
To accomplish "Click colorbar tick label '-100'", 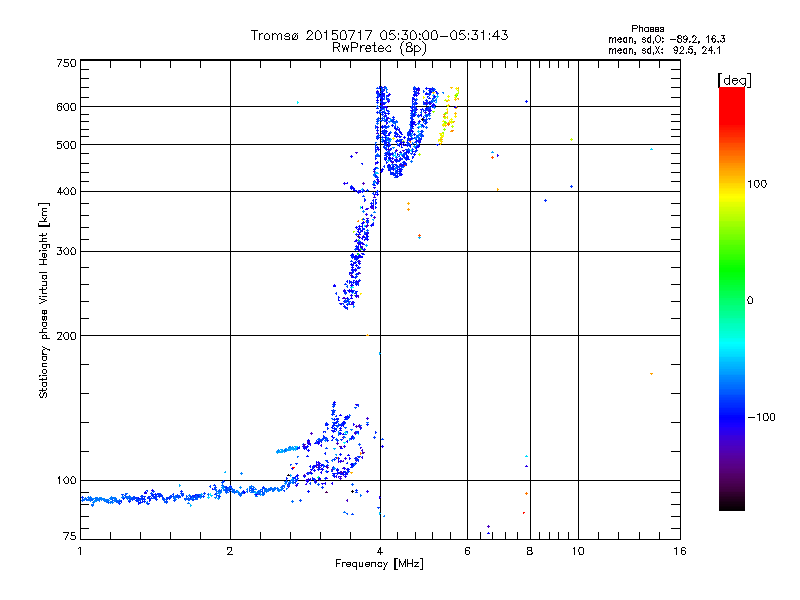I will pyautogui.click(x=761, y=417).
